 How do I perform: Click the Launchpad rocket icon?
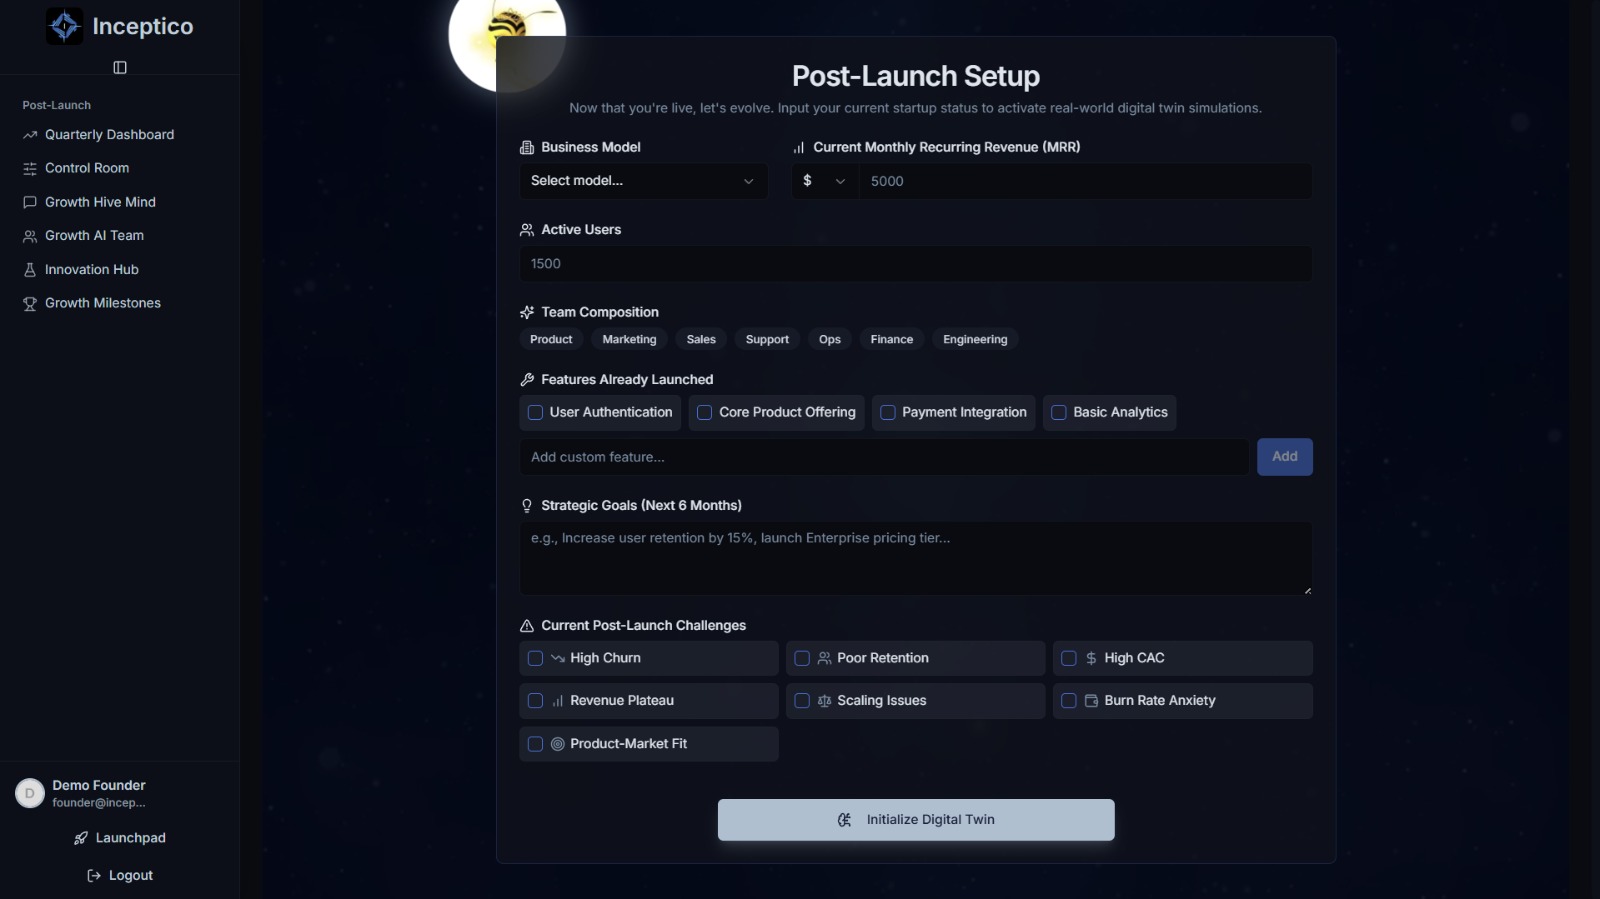81,838
